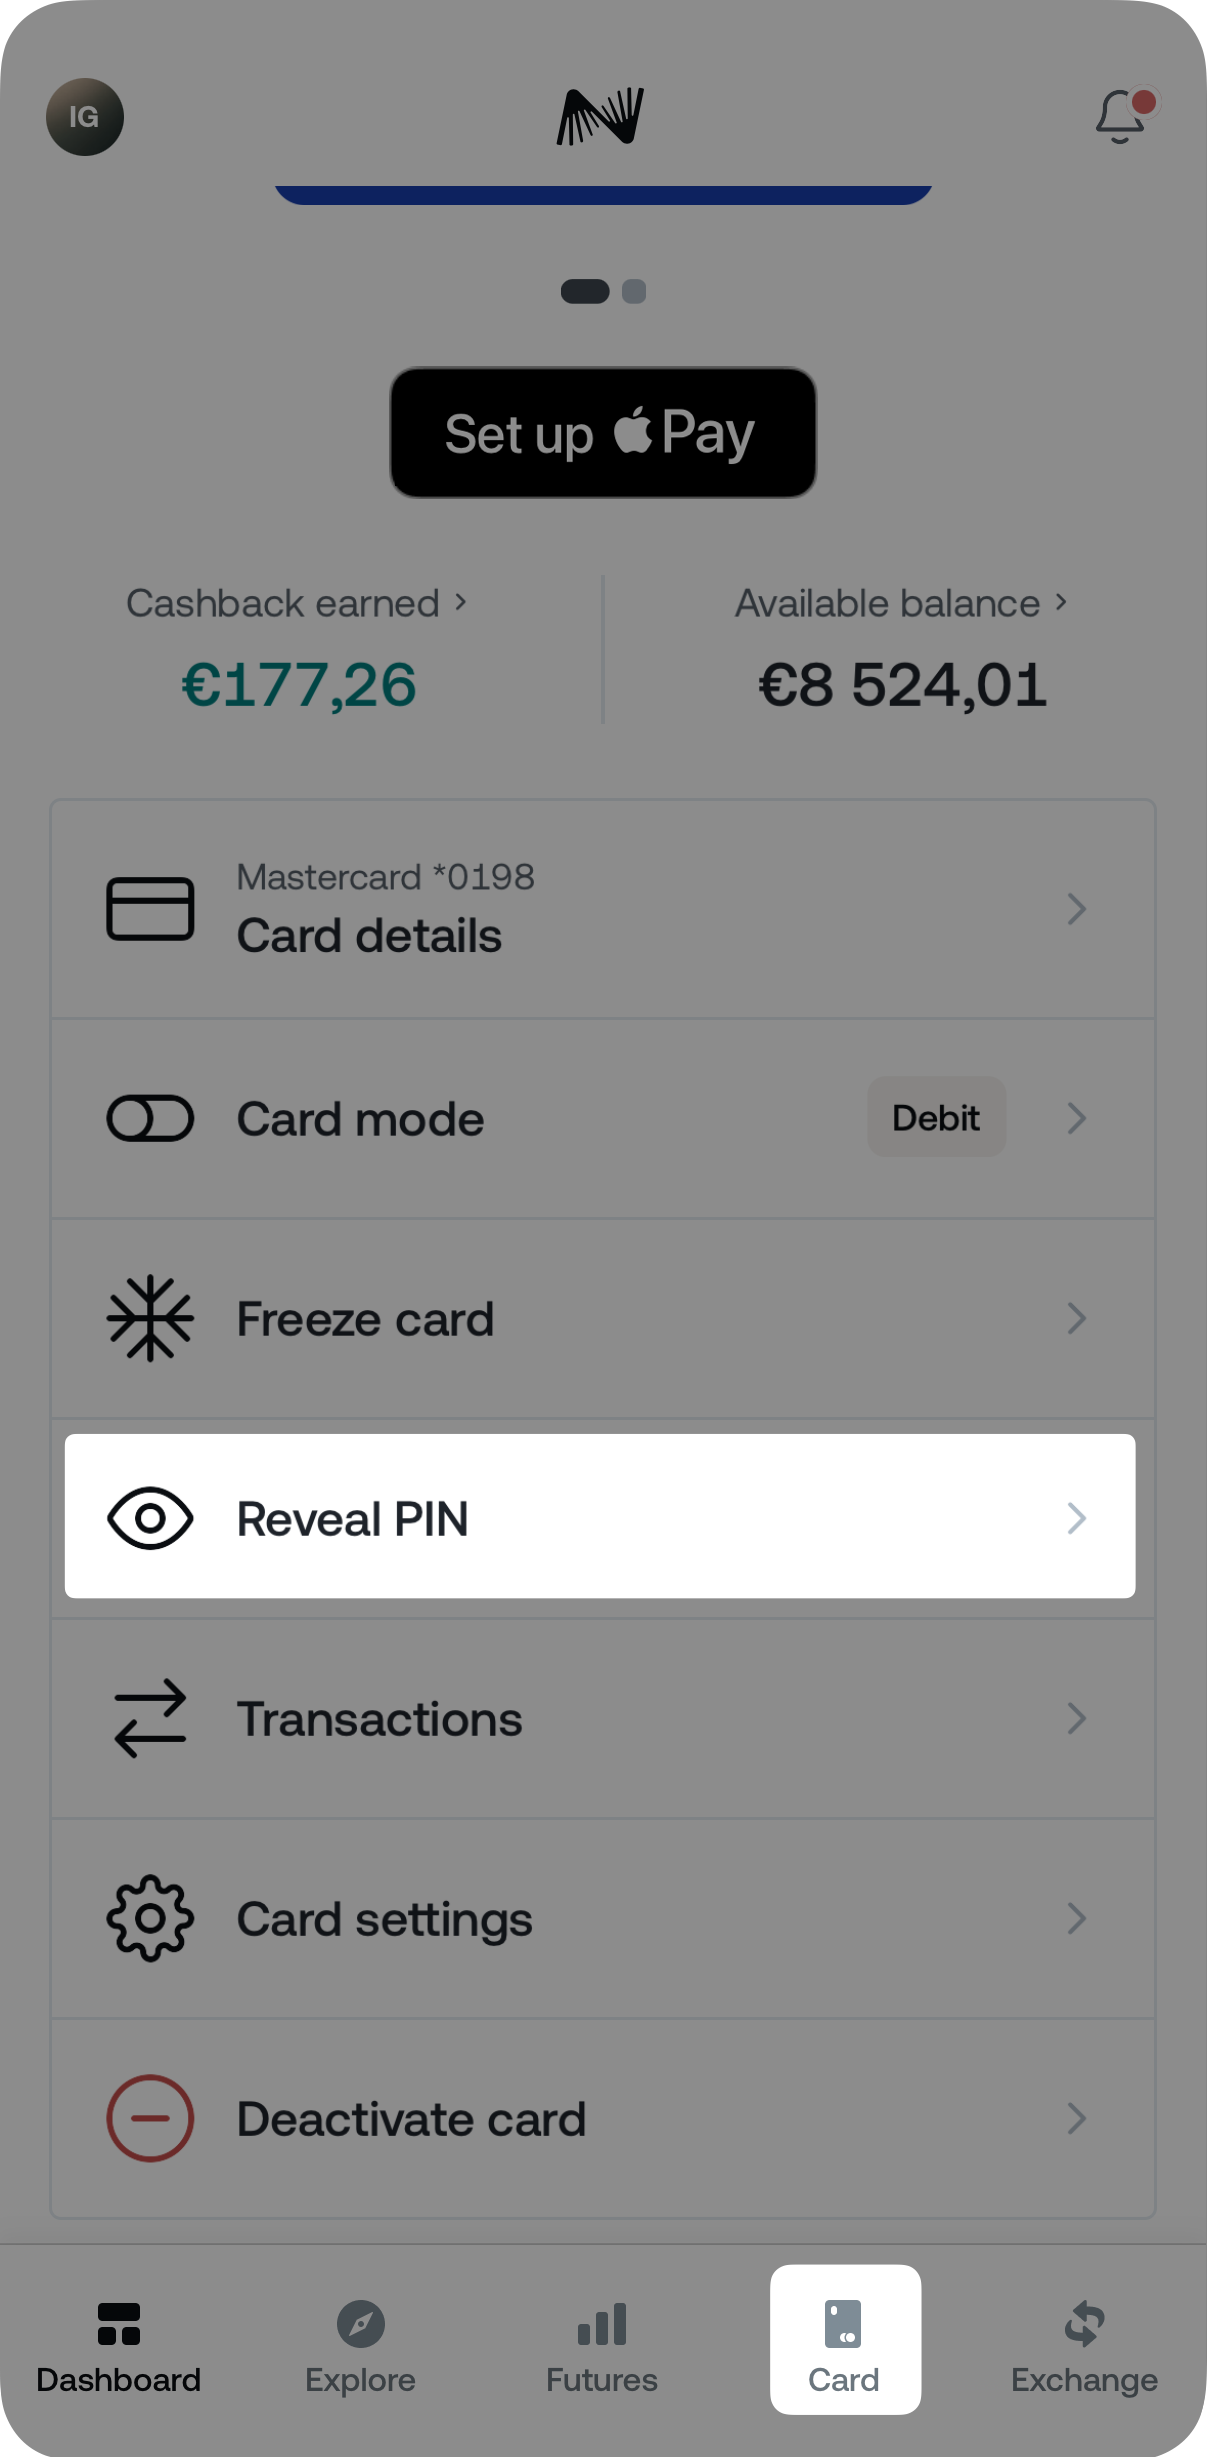The width and height of the screenshot is (1207, 2457).
Task: Expand Available balance with the arrow
Action: [1062, 602]
